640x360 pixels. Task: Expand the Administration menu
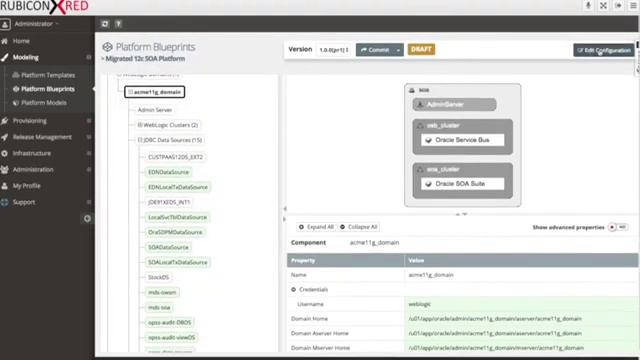(x=33, y=170)
